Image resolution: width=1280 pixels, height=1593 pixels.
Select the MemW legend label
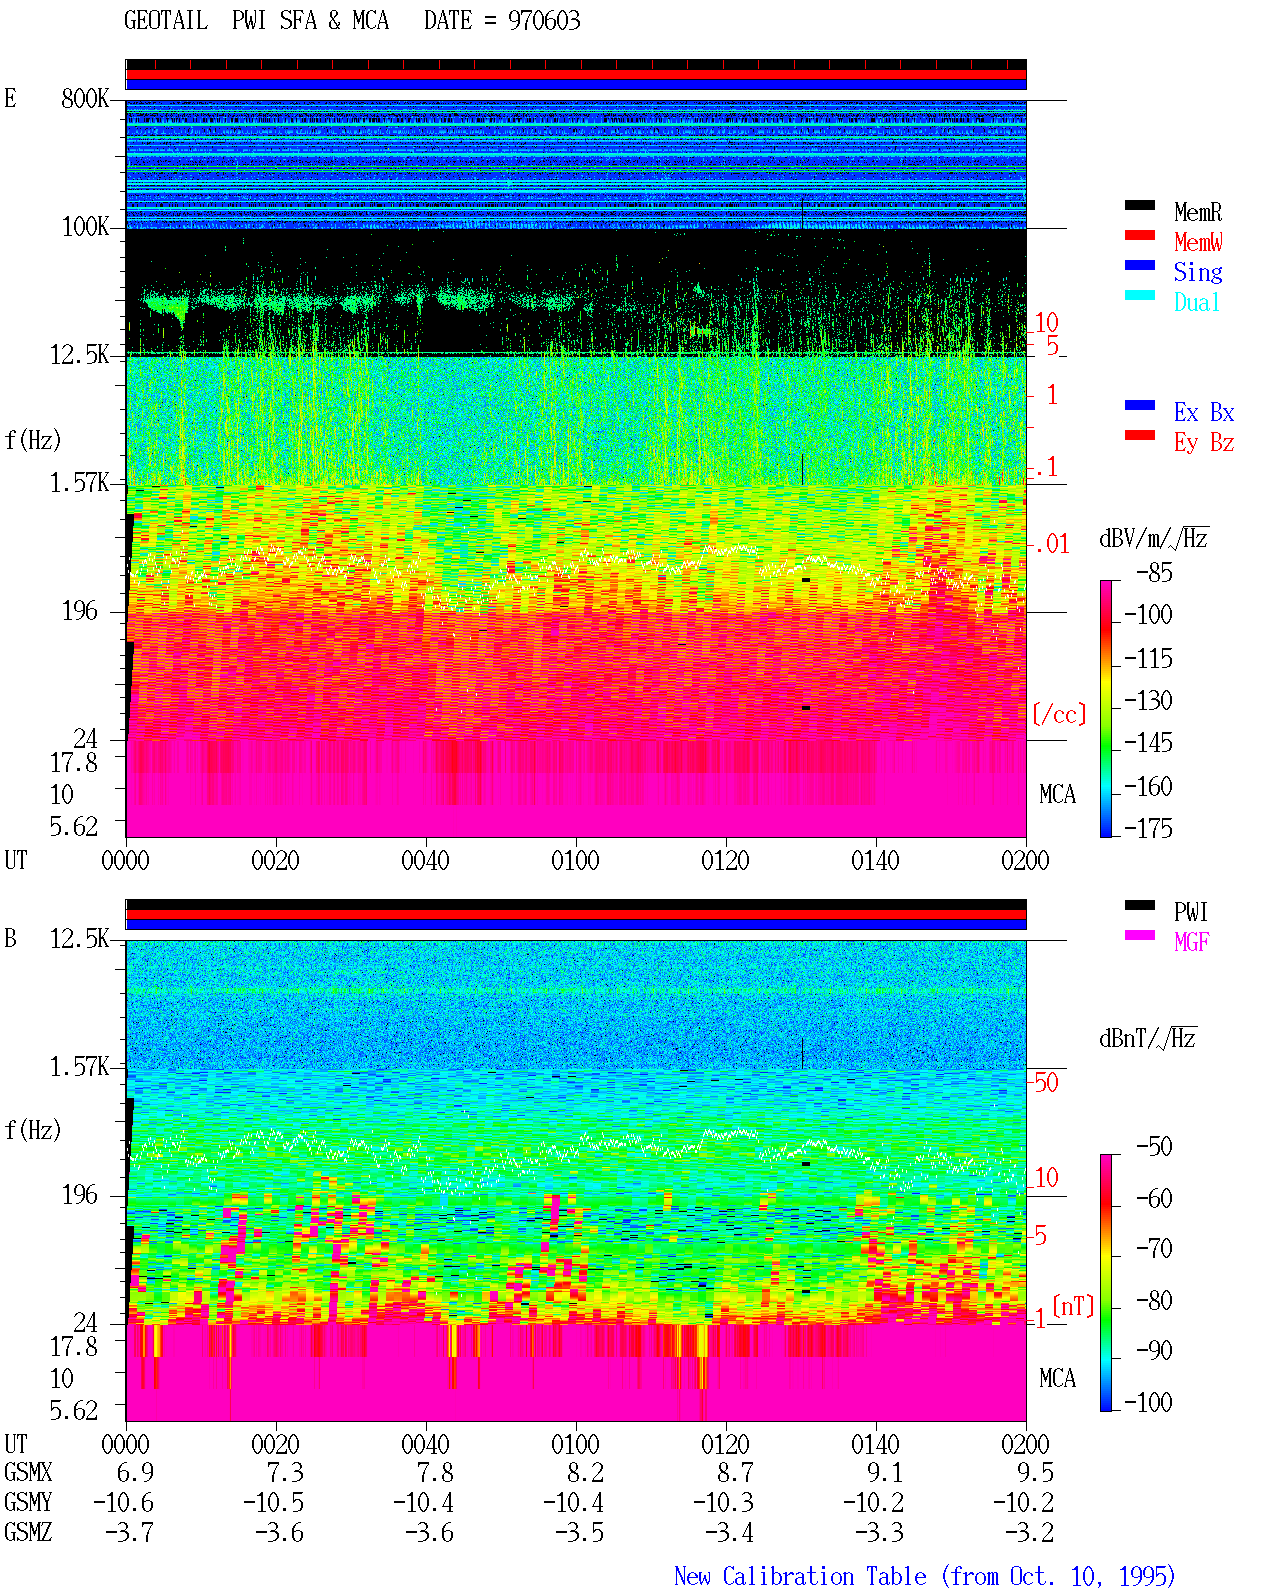coord(1197,242)
